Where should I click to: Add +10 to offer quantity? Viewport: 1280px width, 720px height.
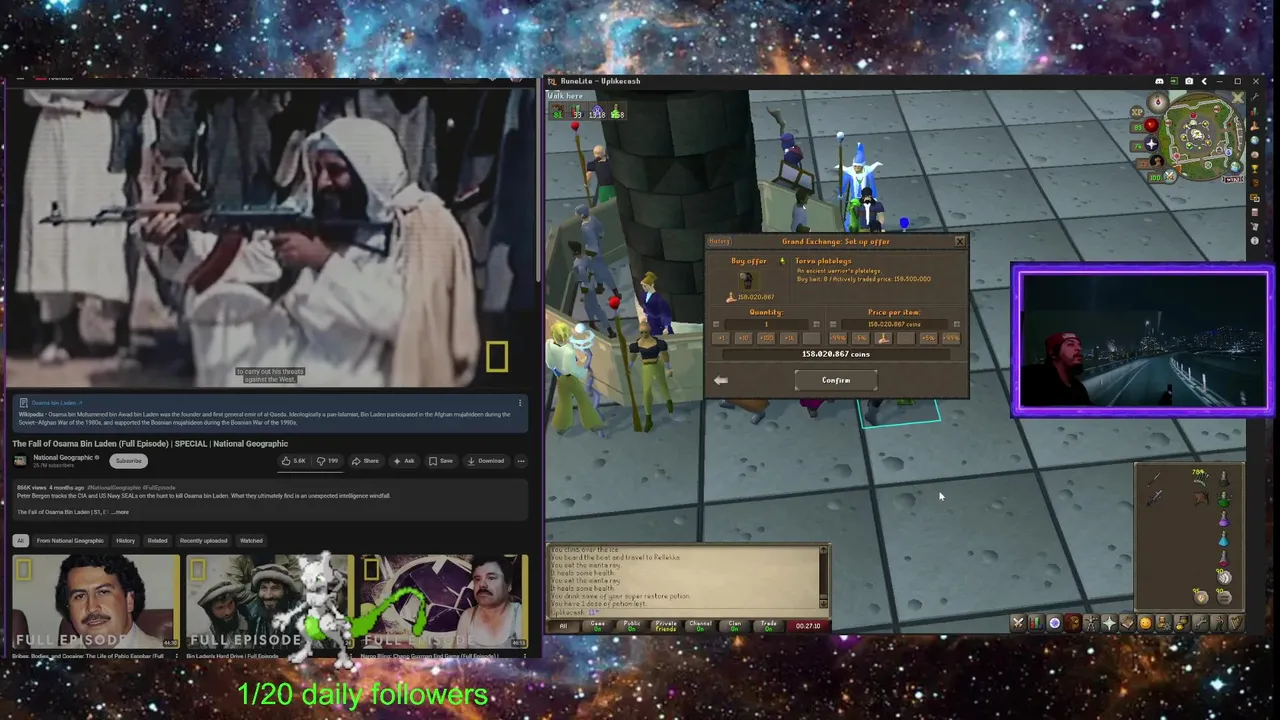coord(744,338)
